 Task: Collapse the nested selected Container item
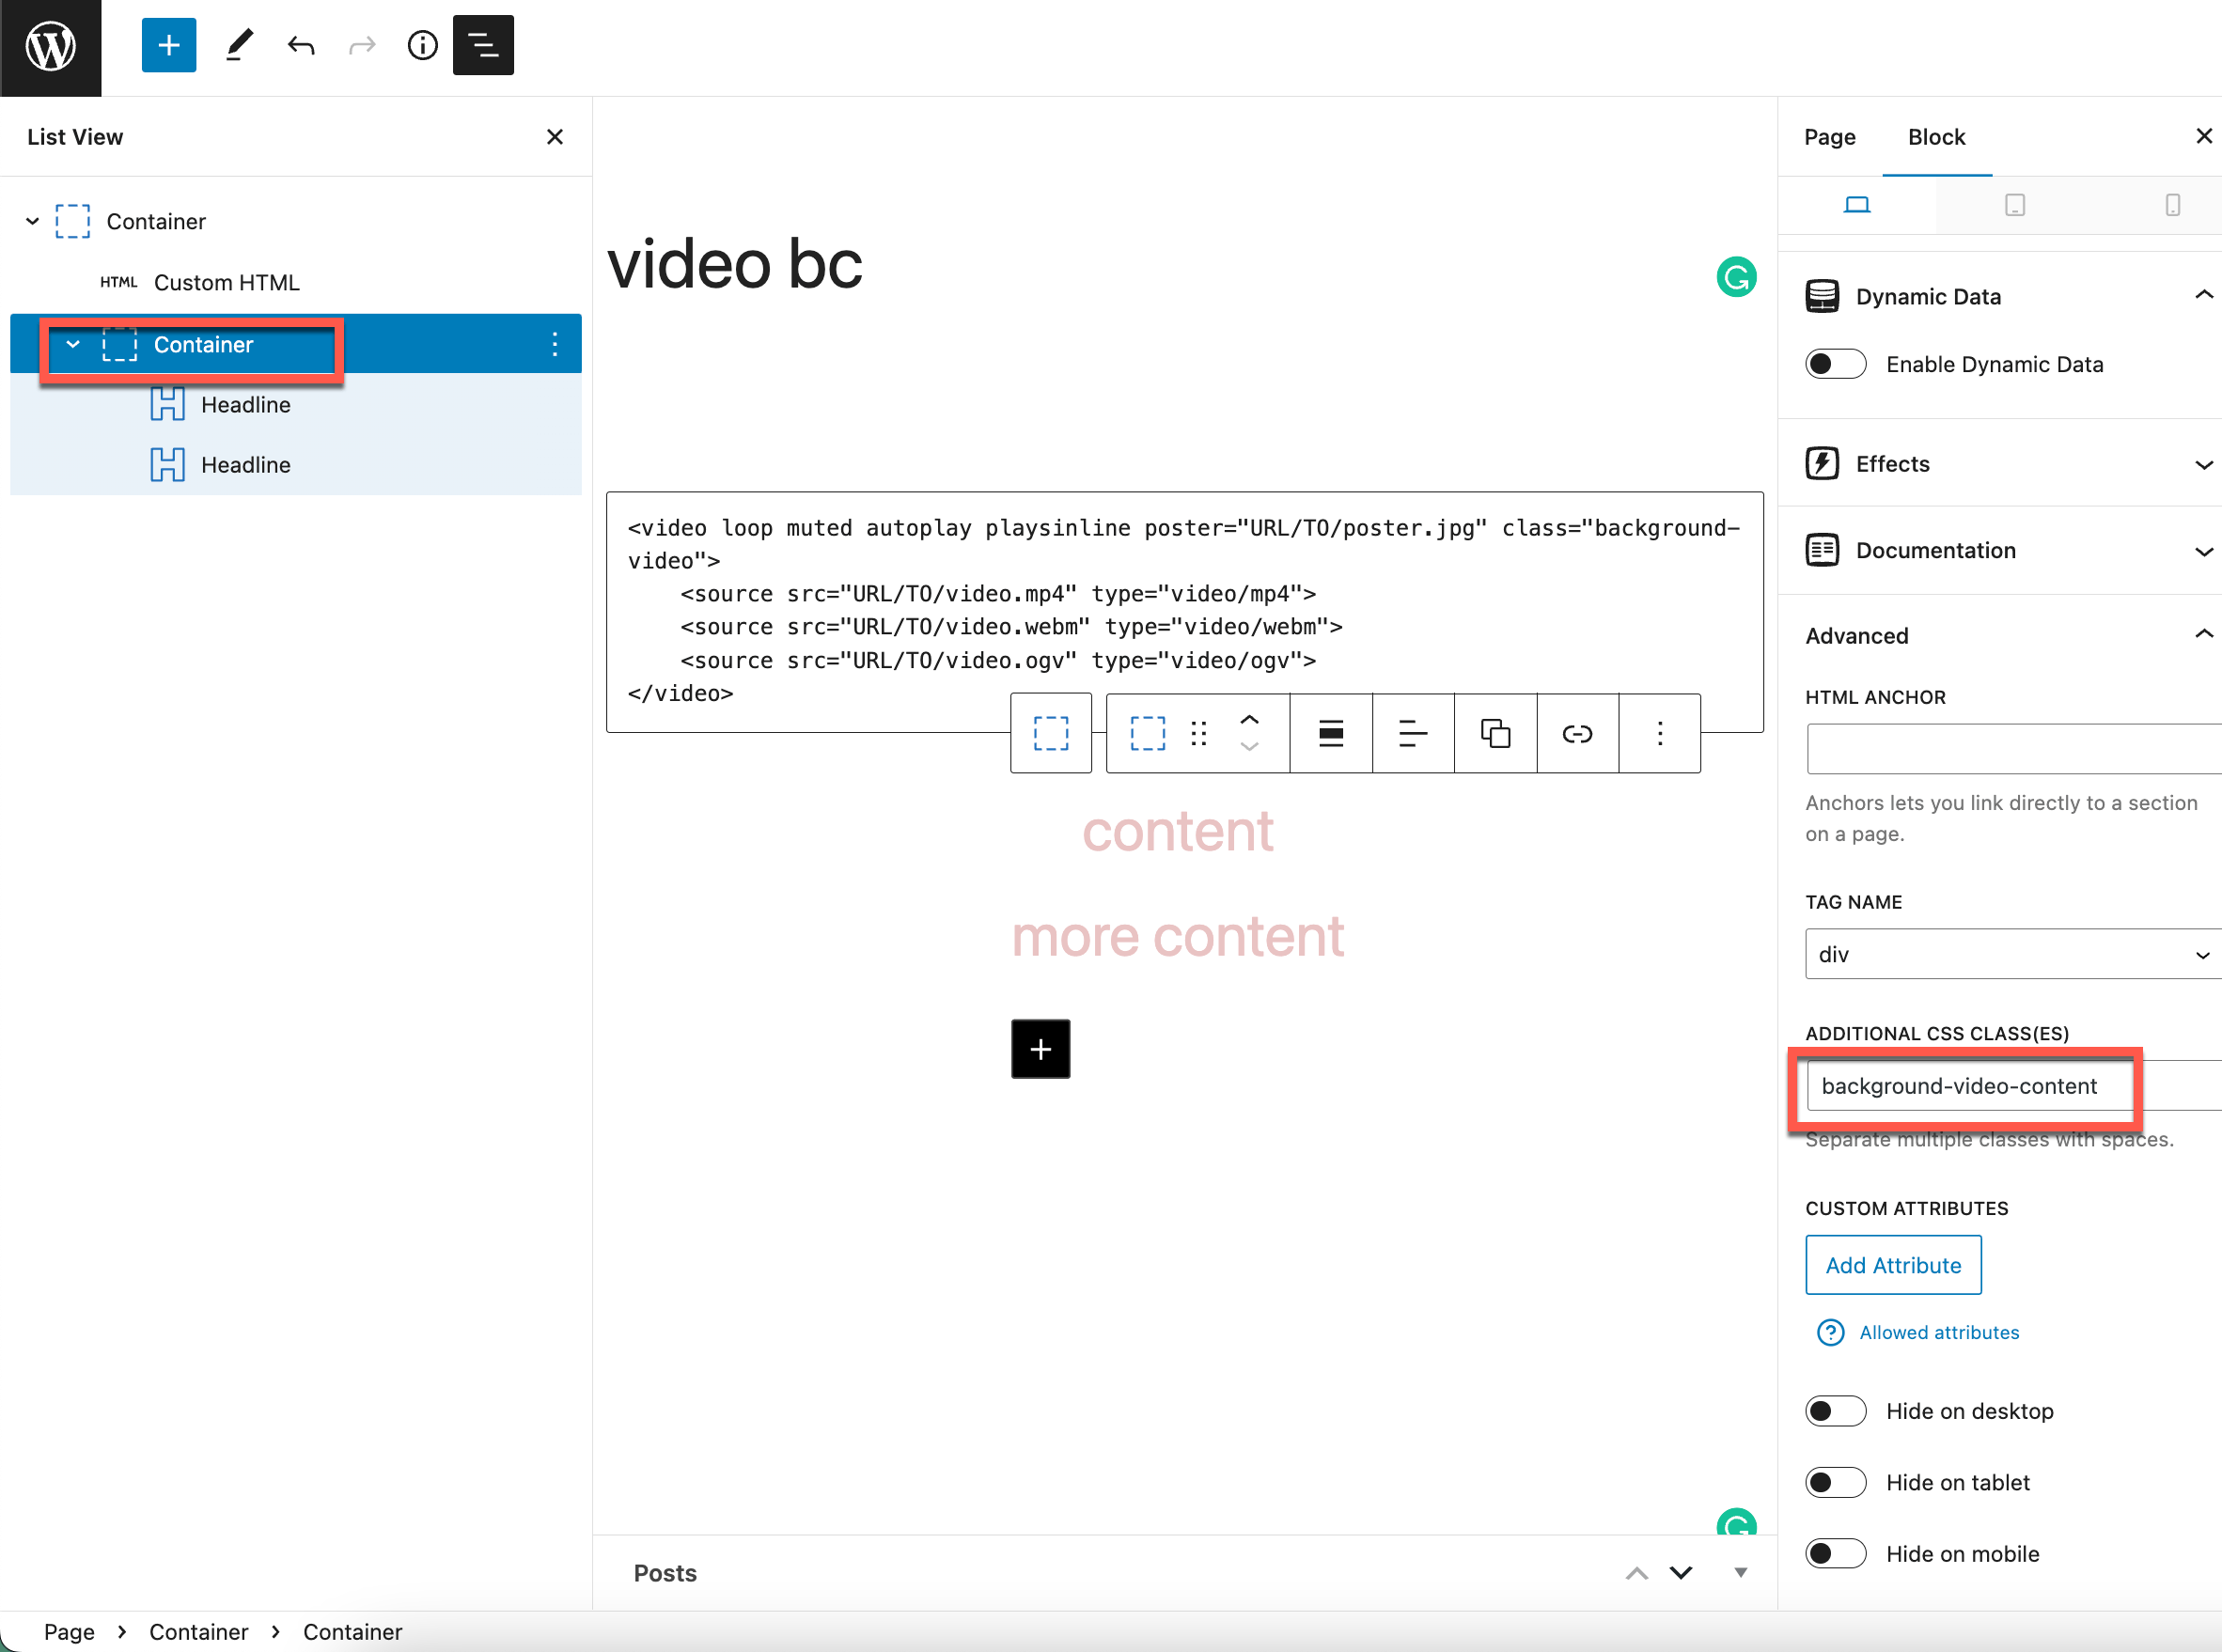[x=73, y=344]
